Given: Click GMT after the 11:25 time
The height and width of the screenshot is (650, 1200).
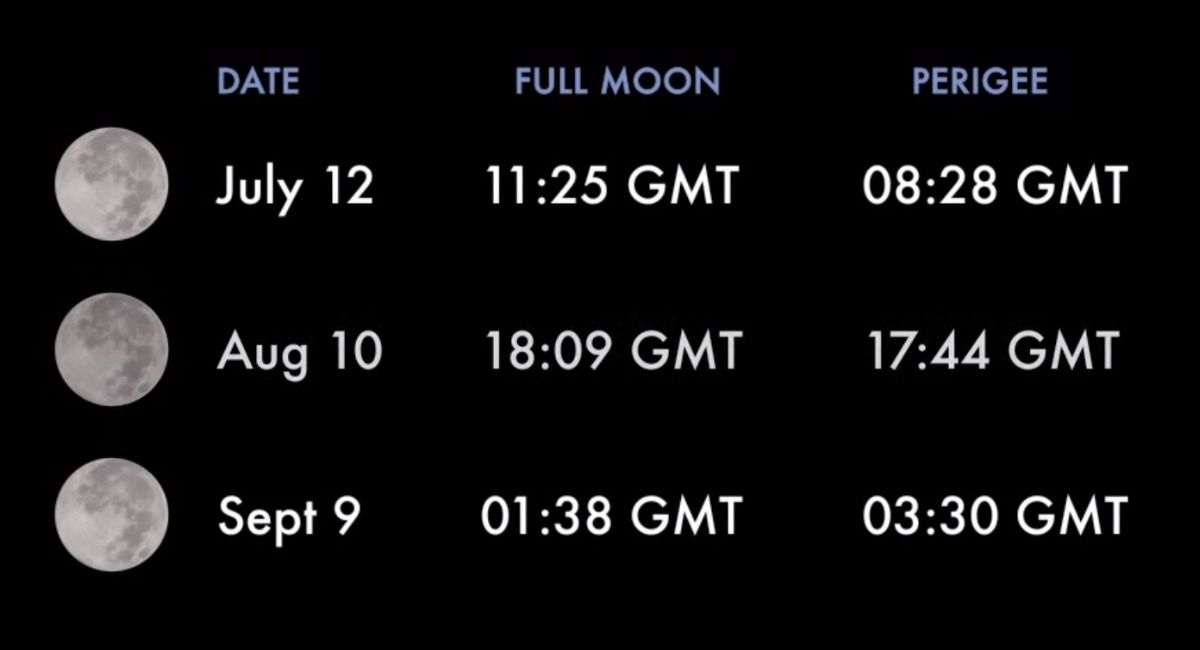Looking at the screenshot, I should 687,186.
